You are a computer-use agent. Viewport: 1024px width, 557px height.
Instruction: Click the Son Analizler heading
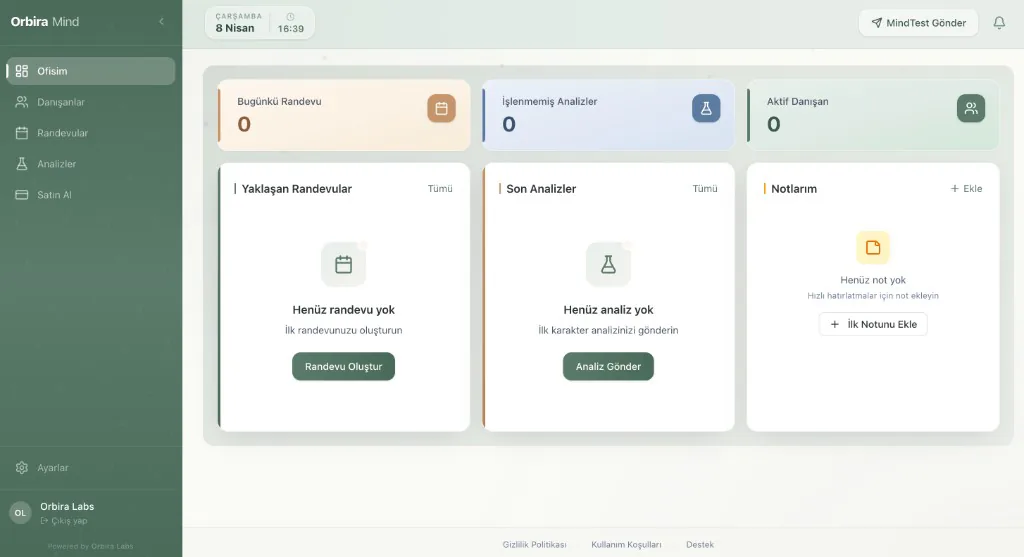(x=541, y=189)
